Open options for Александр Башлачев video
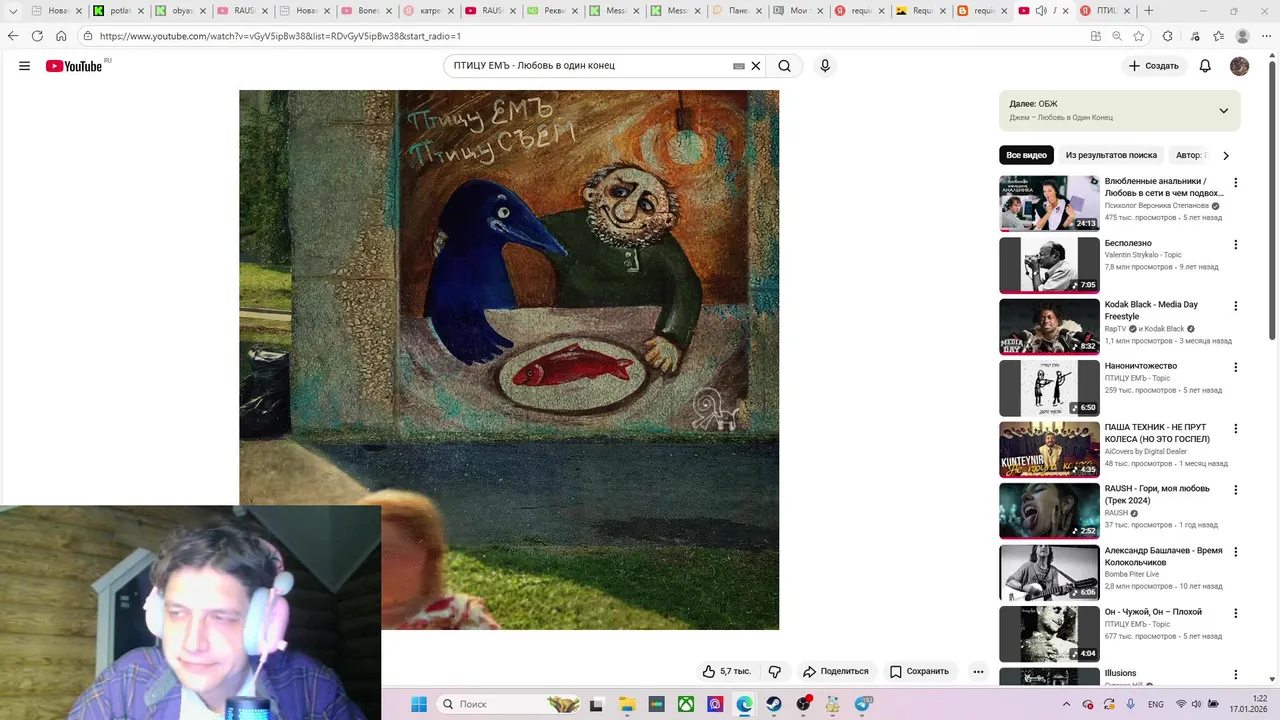 tap(1235, 552)
